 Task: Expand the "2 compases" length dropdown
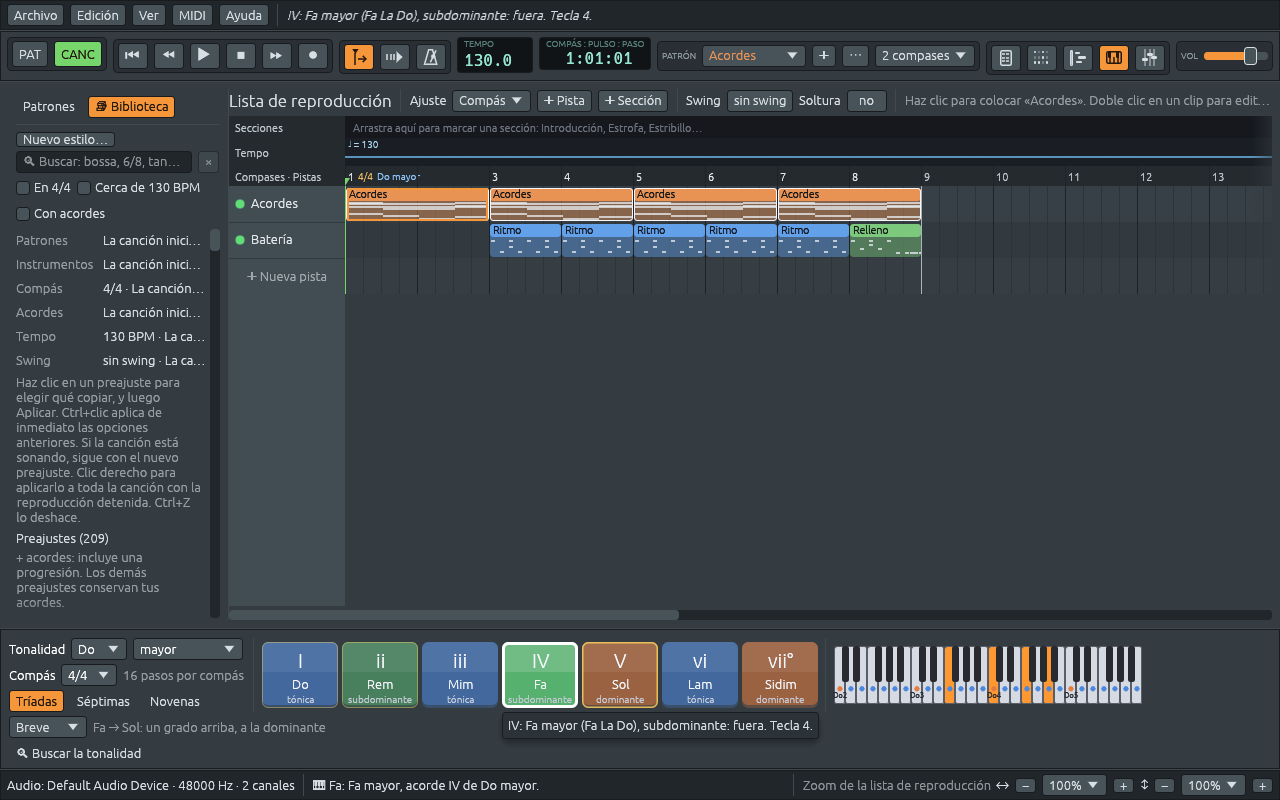pos(925,56)
